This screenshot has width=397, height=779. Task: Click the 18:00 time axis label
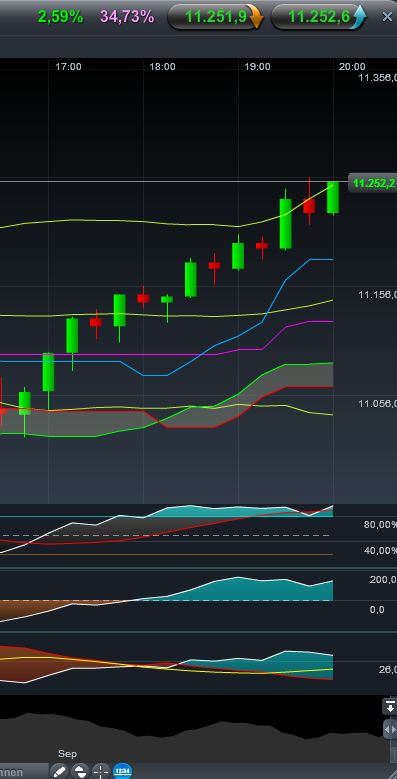162,67
